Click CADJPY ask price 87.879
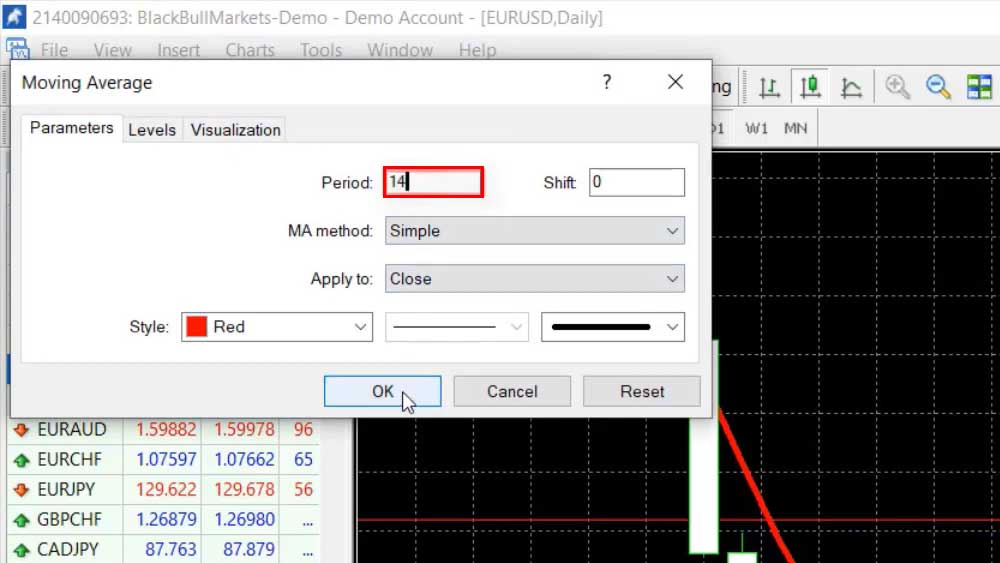The image size is (1000, 563). click(x=249, y=550)
